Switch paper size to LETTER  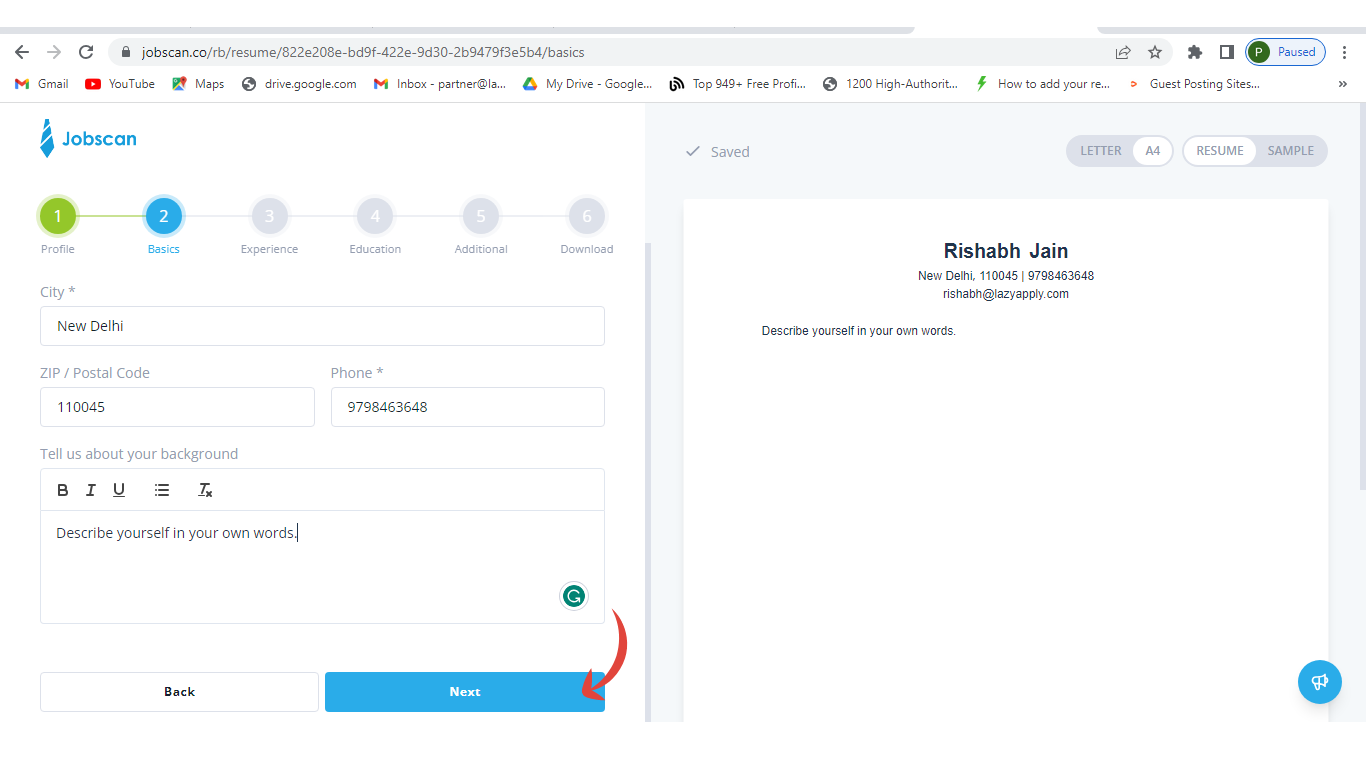[1100, 151]
